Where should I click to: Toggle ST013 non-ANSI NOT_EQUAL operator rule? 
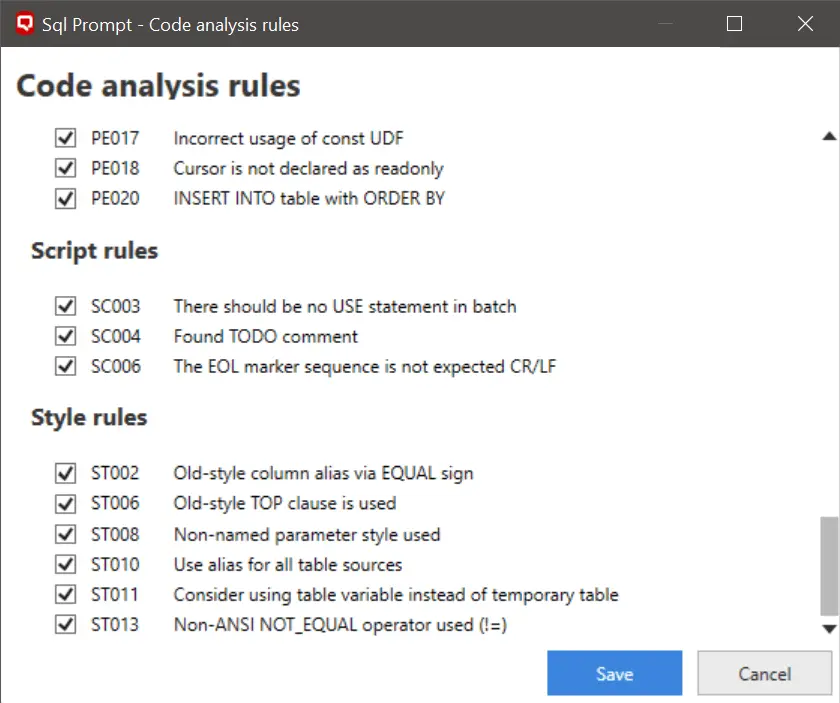point(65,623)
